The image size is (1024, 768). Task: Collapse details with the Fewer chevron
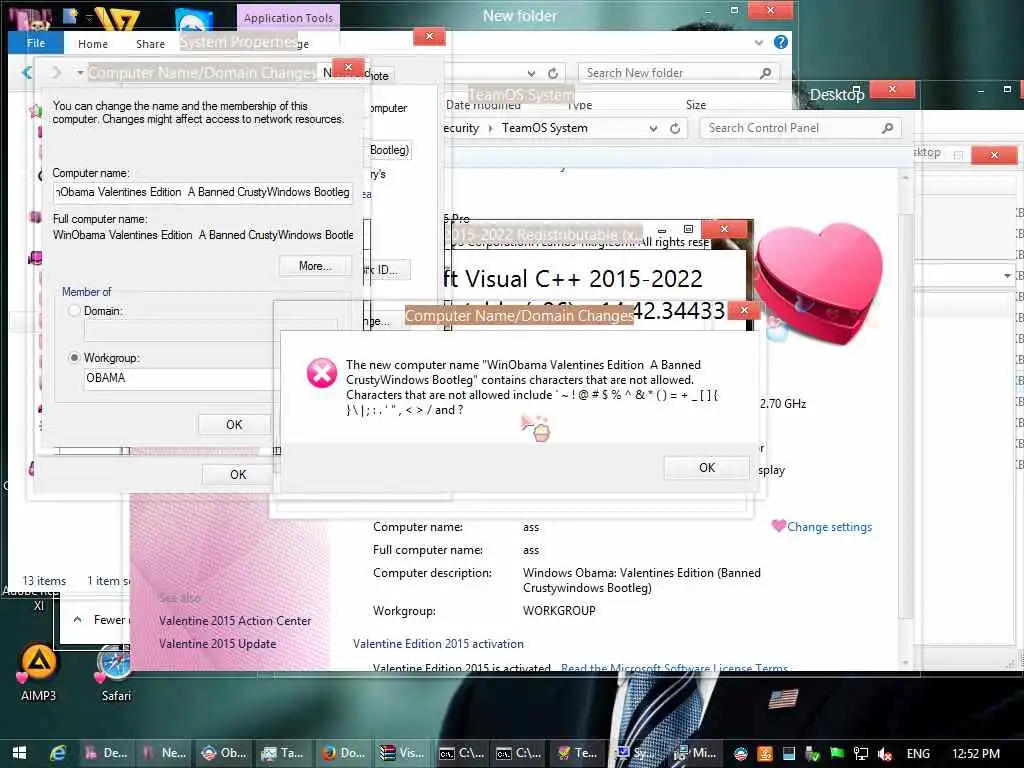point(78,620)
